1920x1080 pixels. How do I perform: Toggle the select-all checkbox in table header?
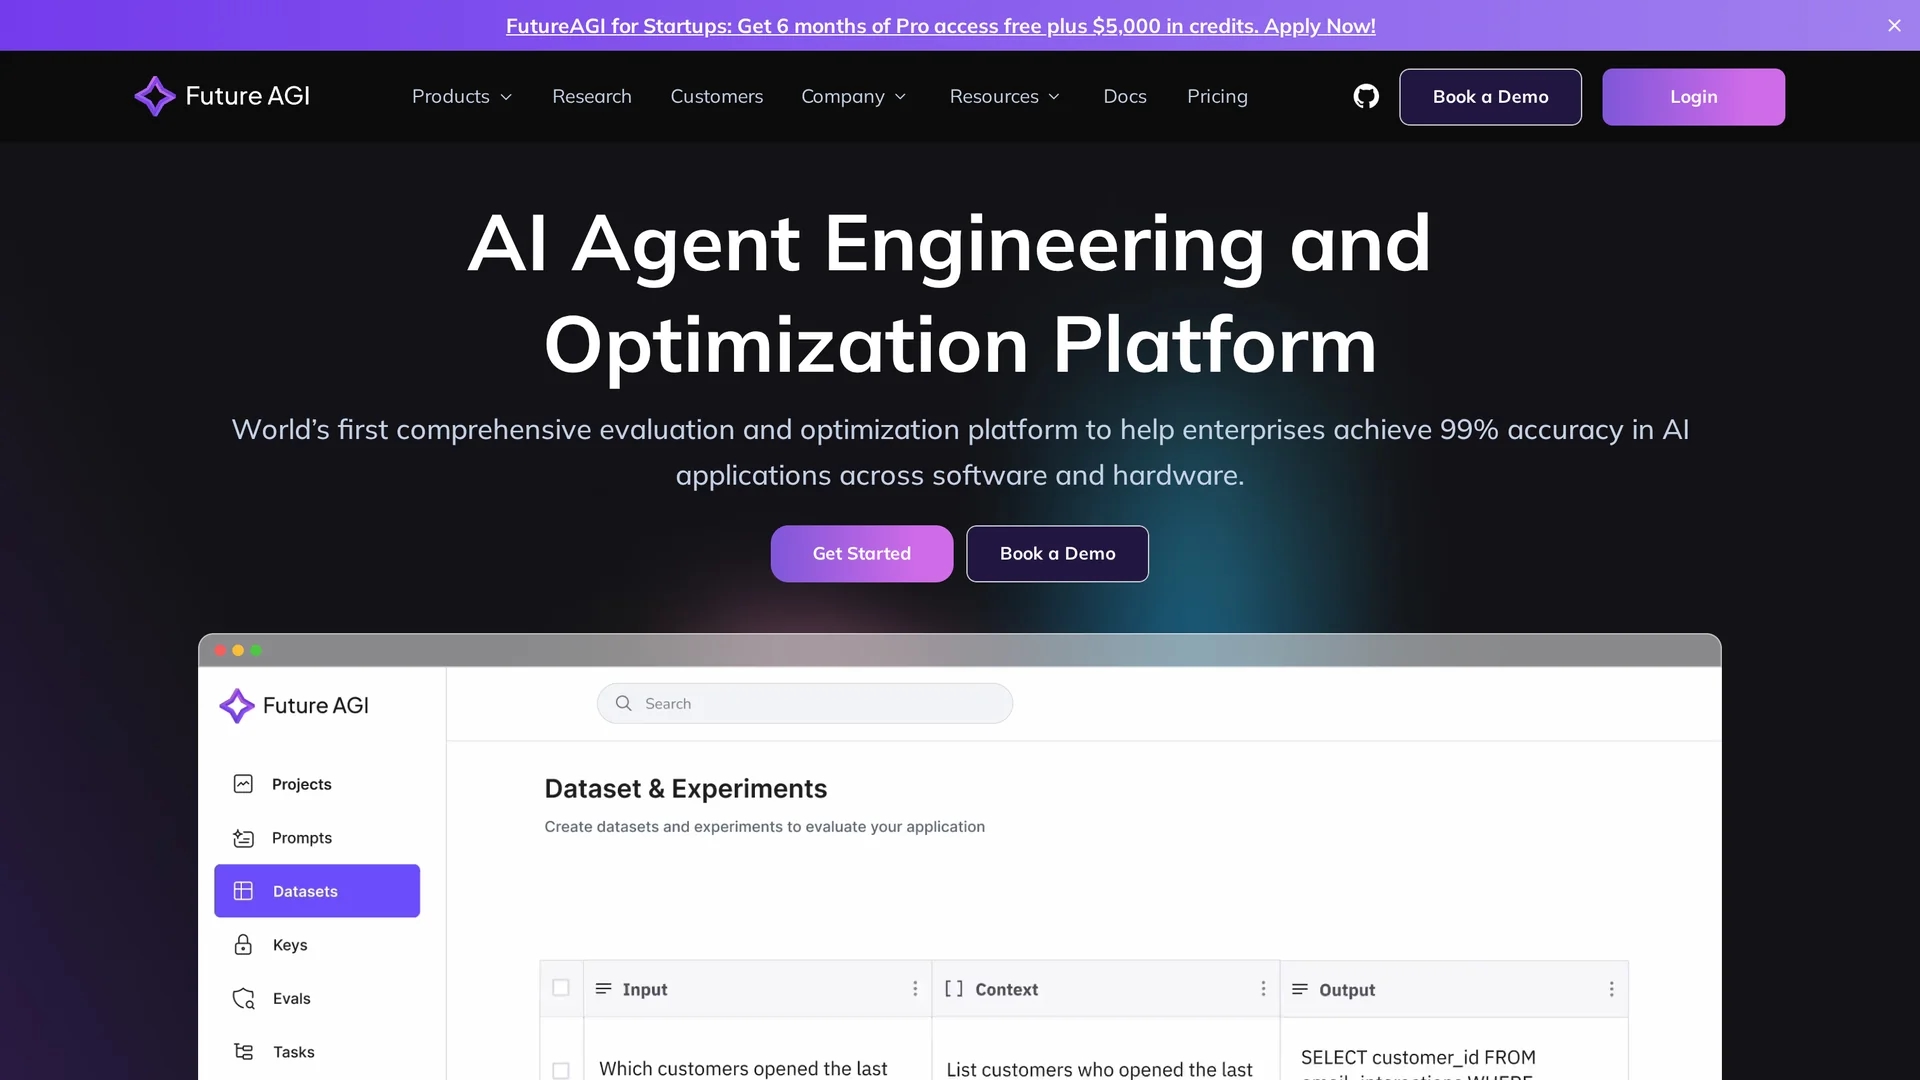pos(561,988)
